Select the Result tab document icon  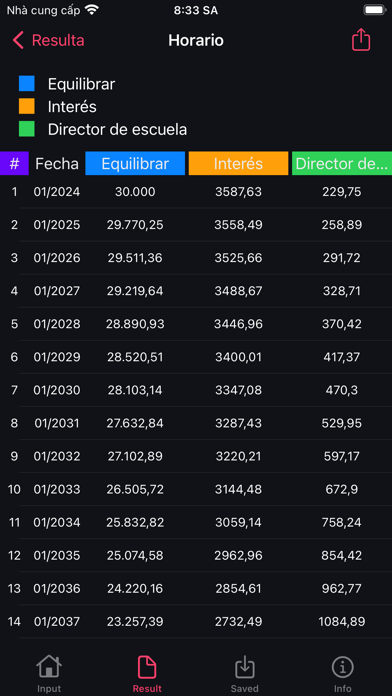tap(147, 667)
